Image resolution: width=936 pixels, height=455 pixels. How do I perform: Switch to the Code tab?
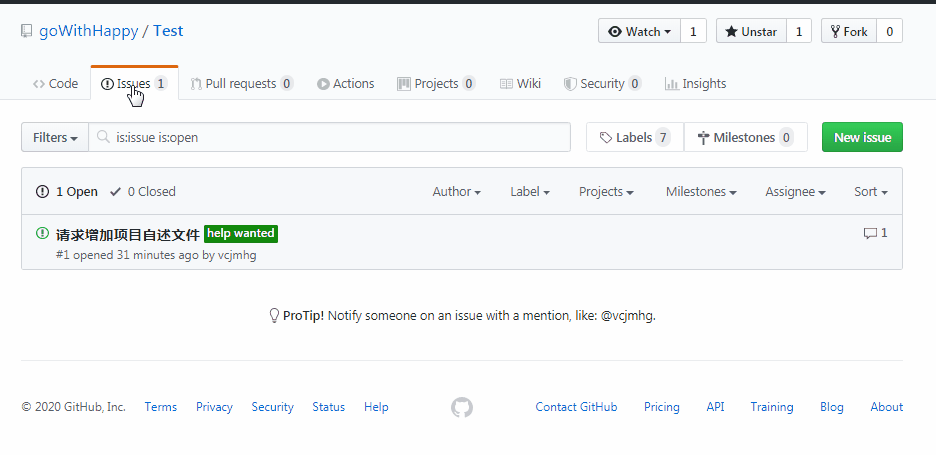pyautogui.click(x=56, y=84)
